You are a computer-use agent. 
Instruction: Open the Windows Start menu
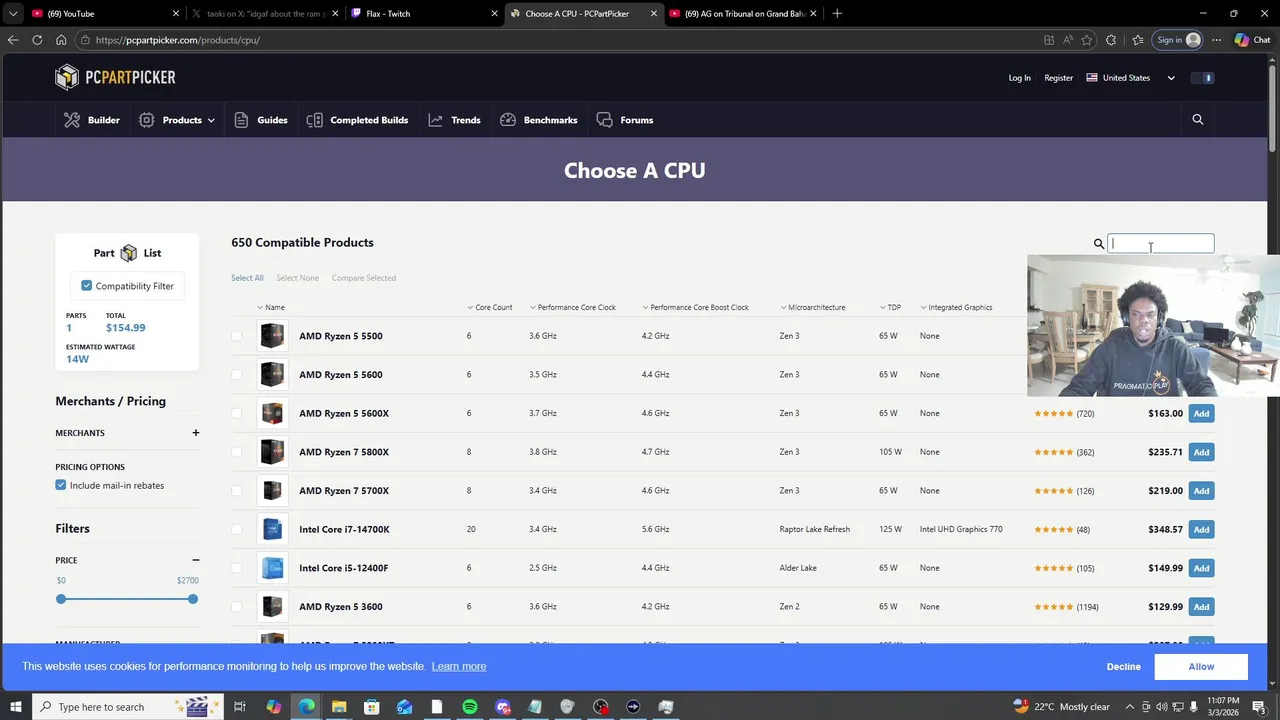(x=15, y=707)
